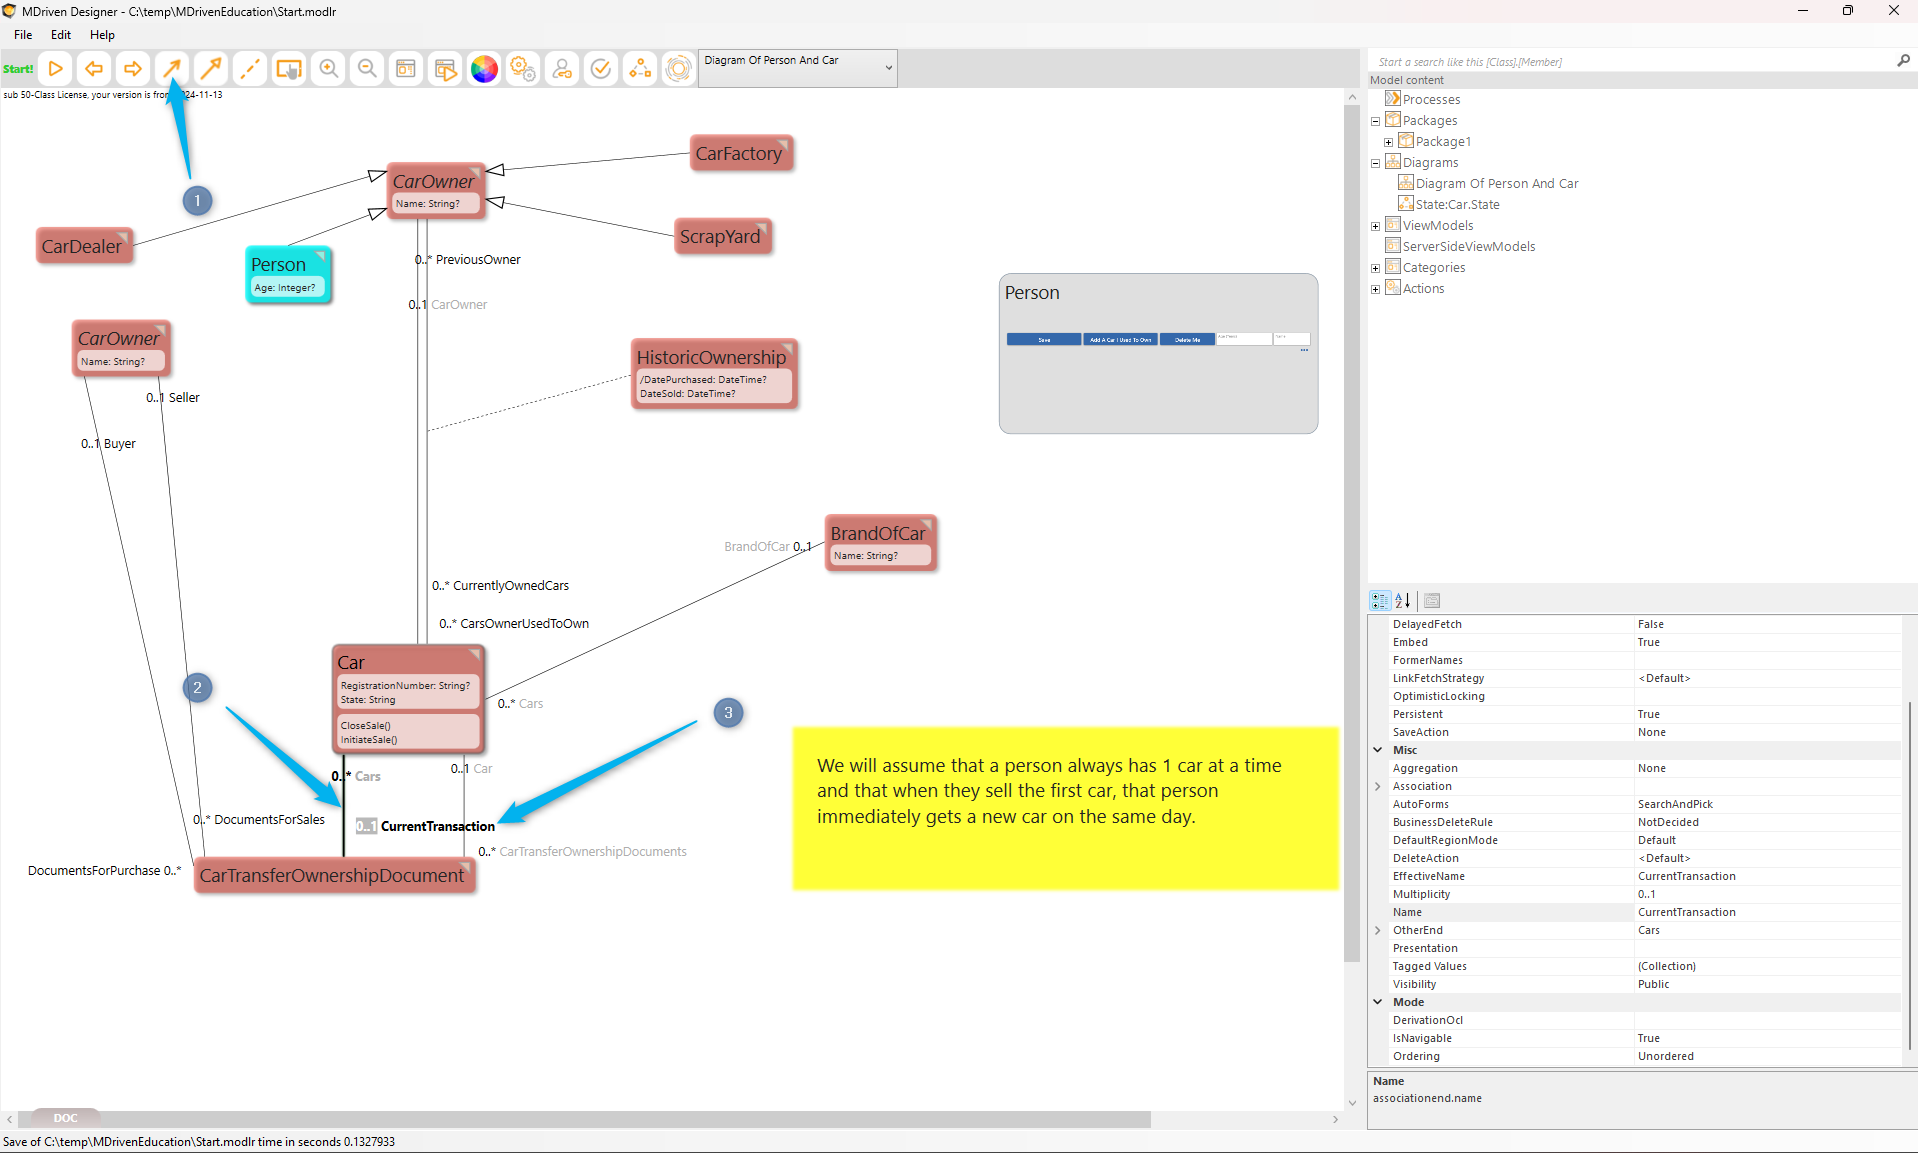This screenshot has width=1918, height=1153.
Task: Expand the ViewModels tree node
Action: coord(1376,226)
